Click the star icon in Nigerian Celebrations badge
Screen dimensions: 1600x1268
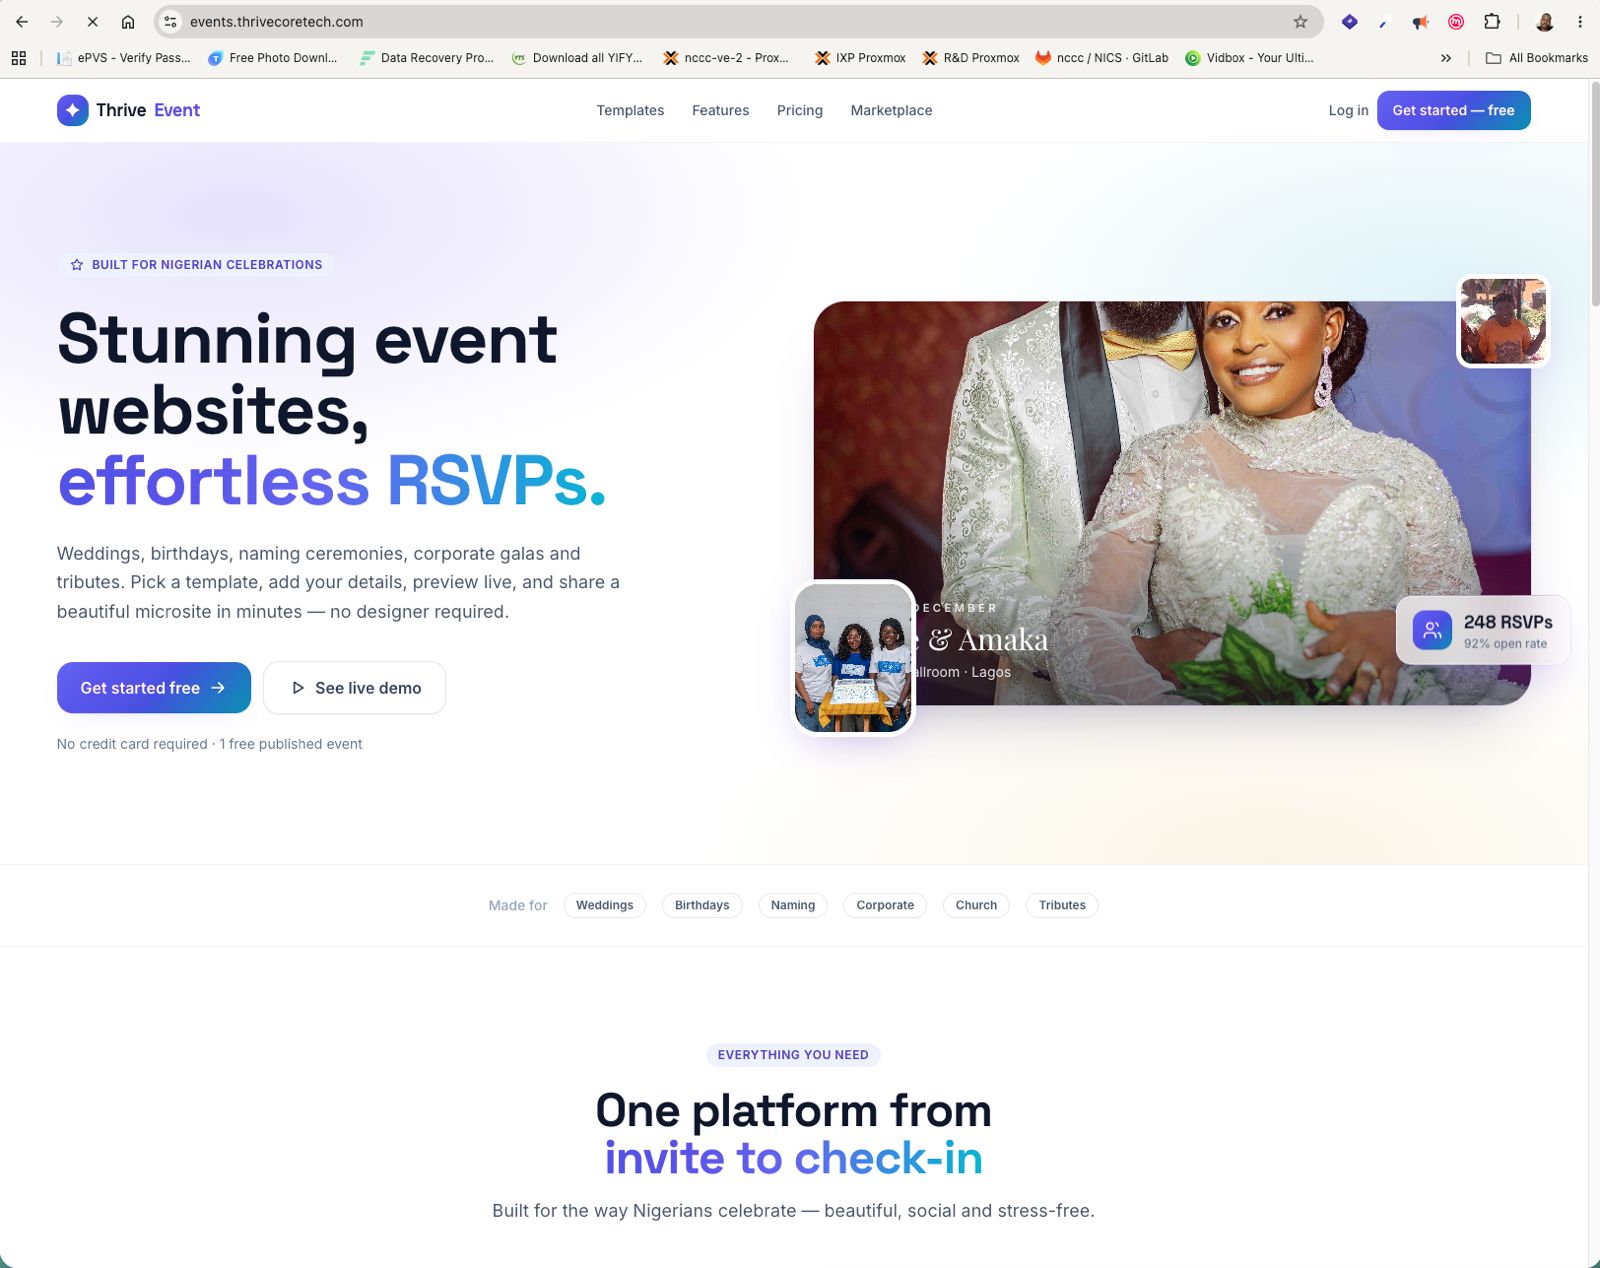coord(77,265)
